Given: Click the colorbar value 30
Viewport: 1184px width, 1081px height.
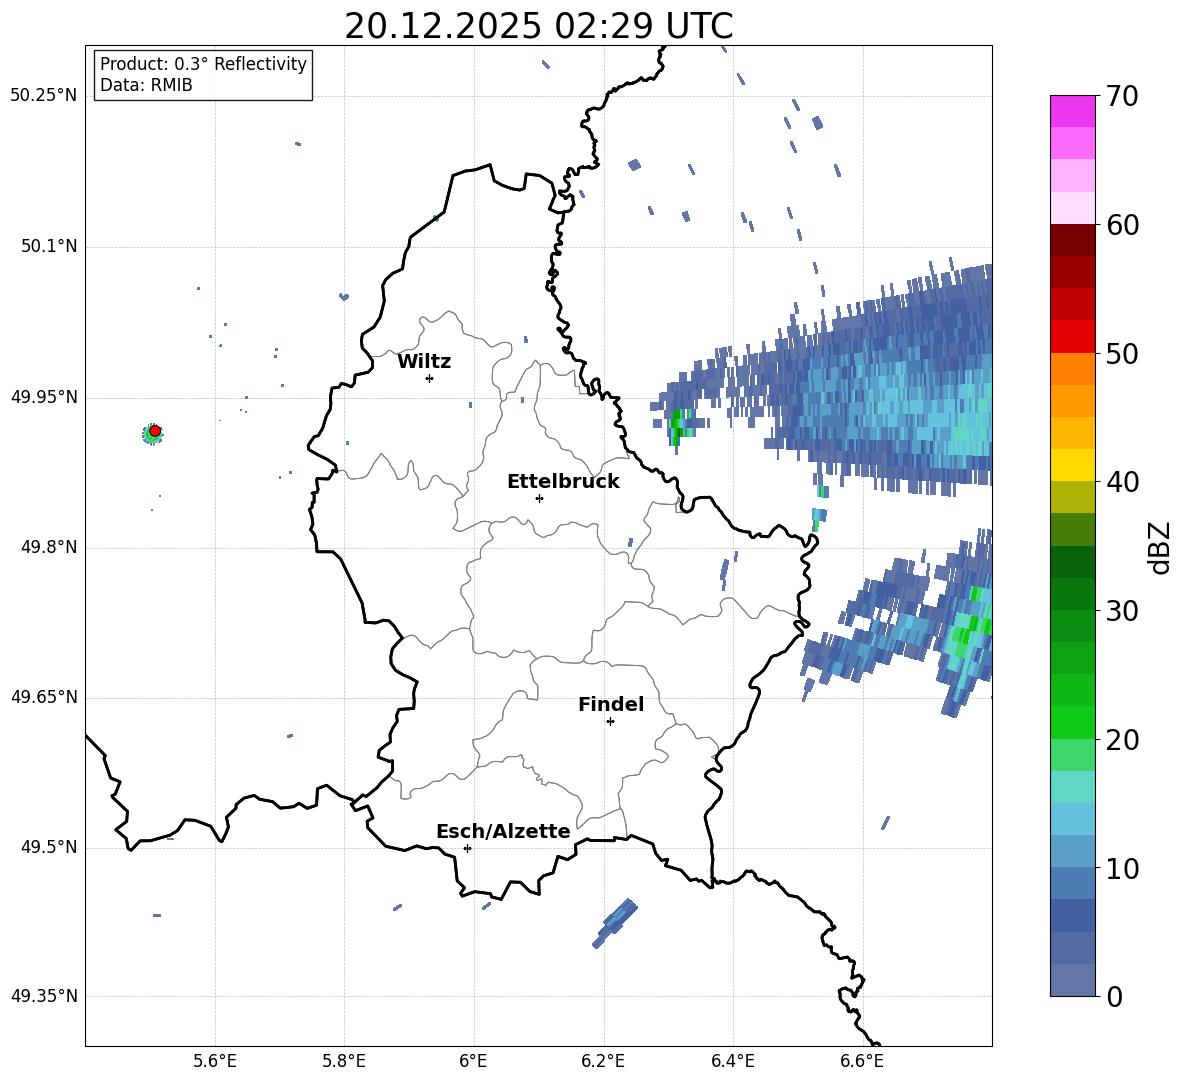Looking at the screenshot, I should pyautogui.click(x=1122, y=611).
